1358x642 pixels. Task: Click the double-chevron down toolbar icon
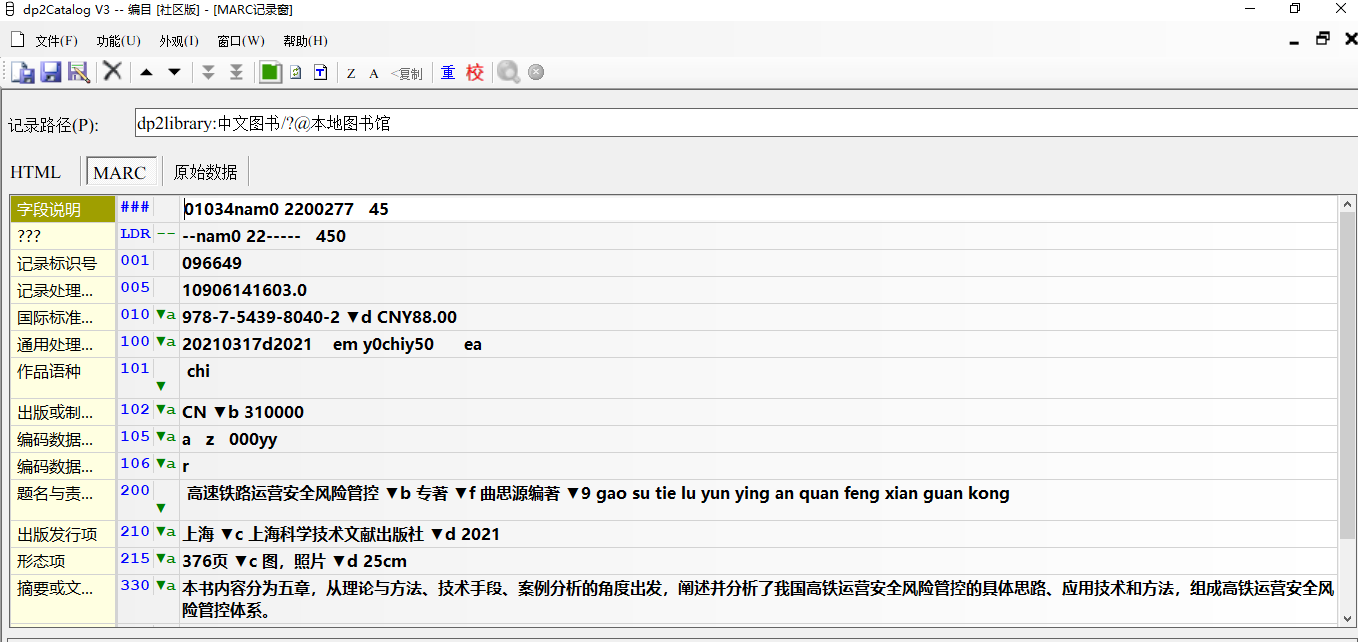(208, 72)
